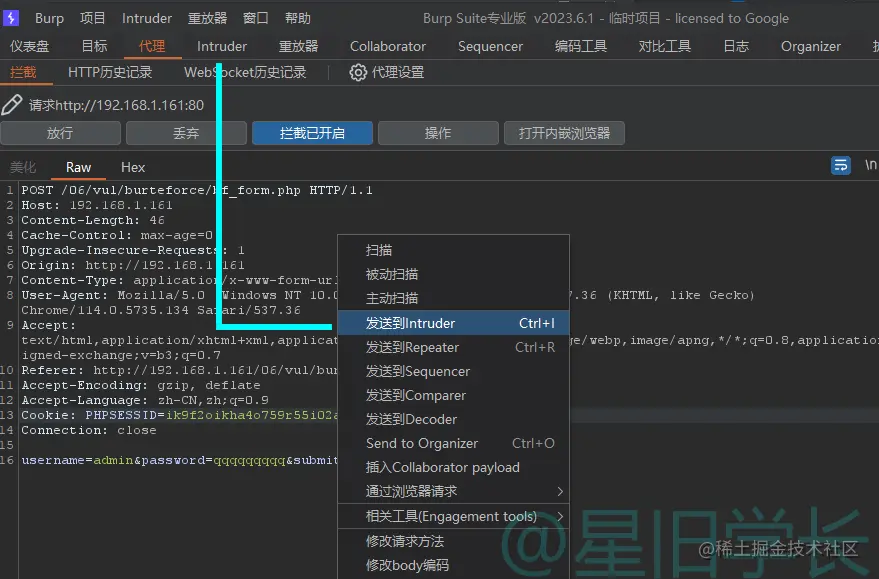Select the 拦截 sub-tab
Screen dimensions: 879x579
(x=23, y=72)
